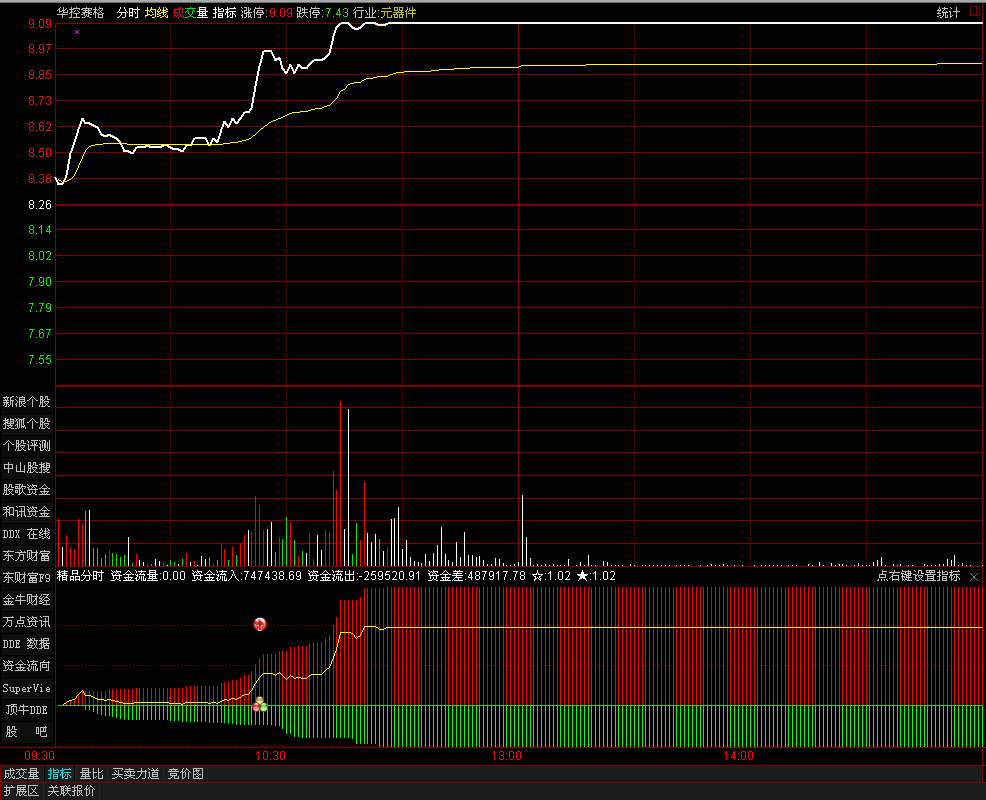Screen dimensions: 986x800
Task: Switch to the 买卖力道 tab
Action: click(x=135, y=774)
